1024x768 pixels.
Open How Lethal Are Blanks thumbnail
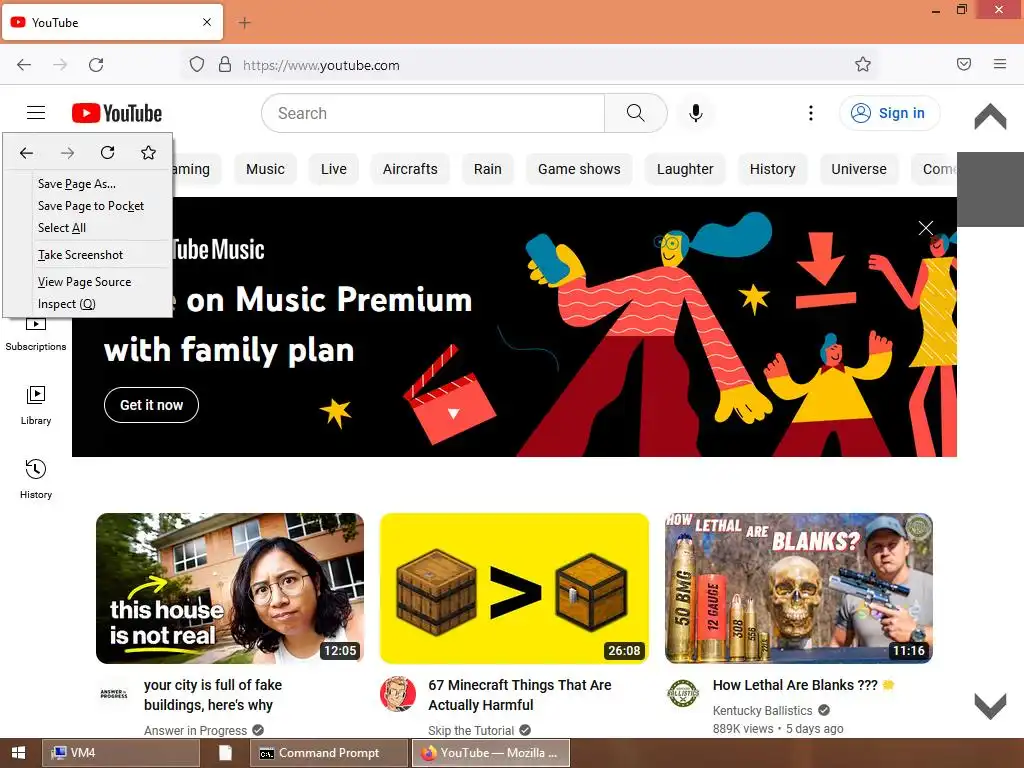(x=799, y=588)
